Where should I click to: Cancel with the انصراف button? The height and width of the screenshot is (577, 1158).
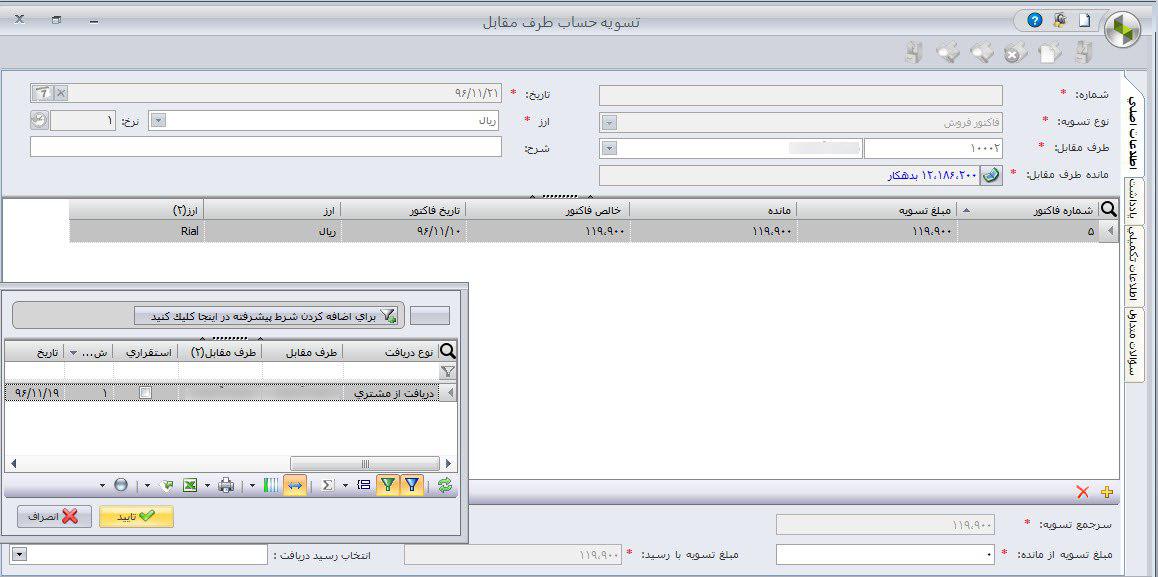click(54, 516)
